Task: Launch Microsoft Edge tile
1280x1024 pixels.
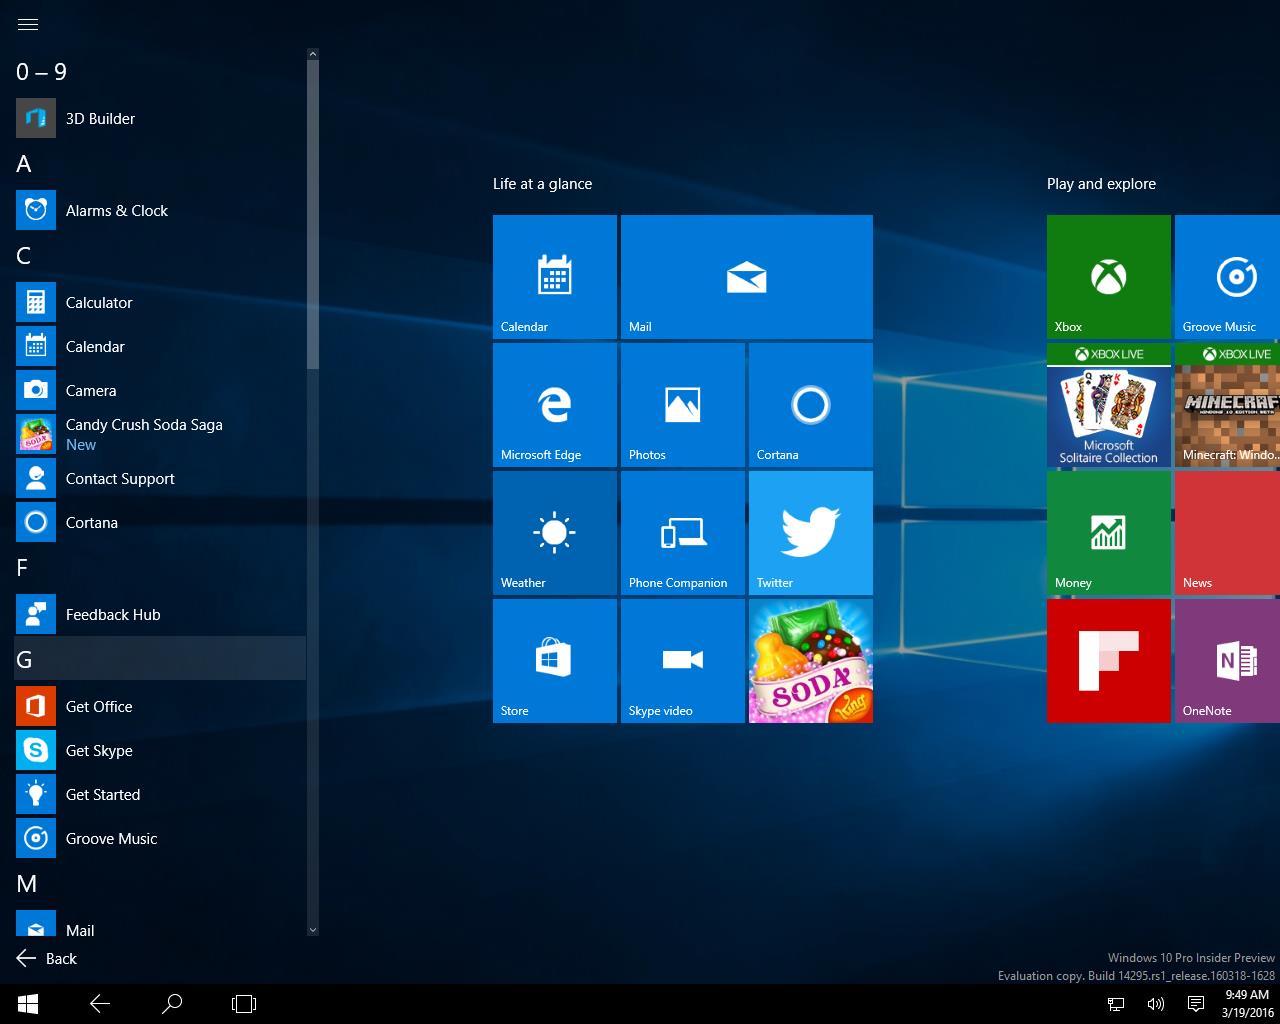Action: click(555, 405)
